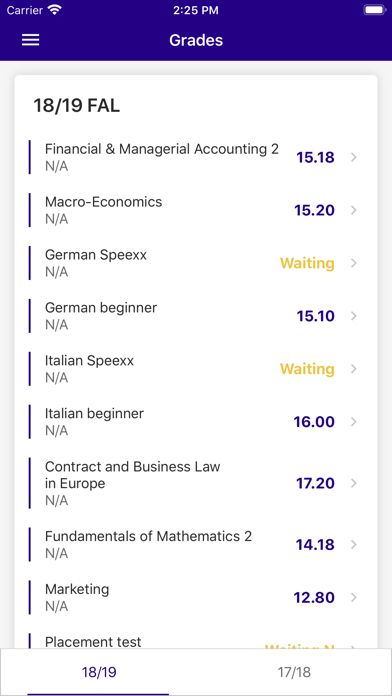
Task: Expand chevron beside Financial & Managerial Accounting 2
Action: (354, 157)
